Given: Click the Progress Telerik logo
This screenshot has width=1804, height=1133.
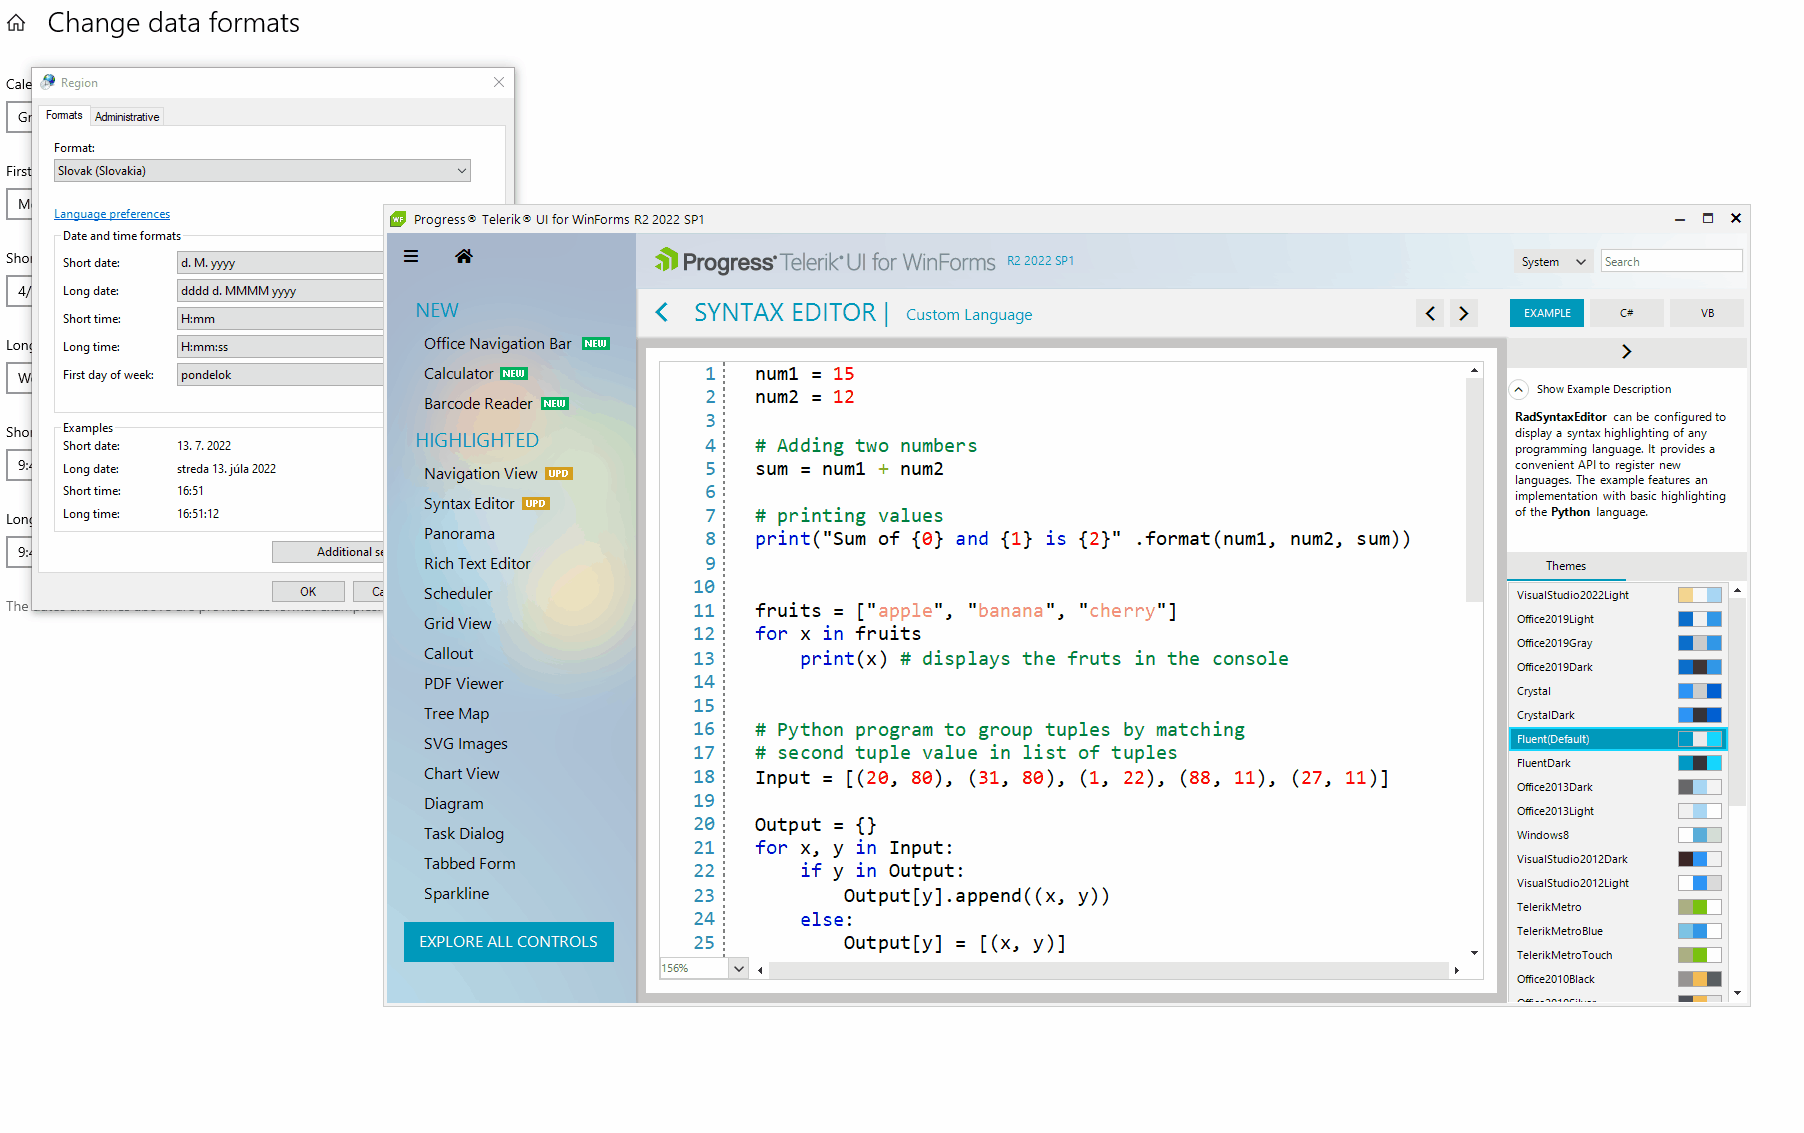Looking at the screenshot, I should click(x=825, y=261).
